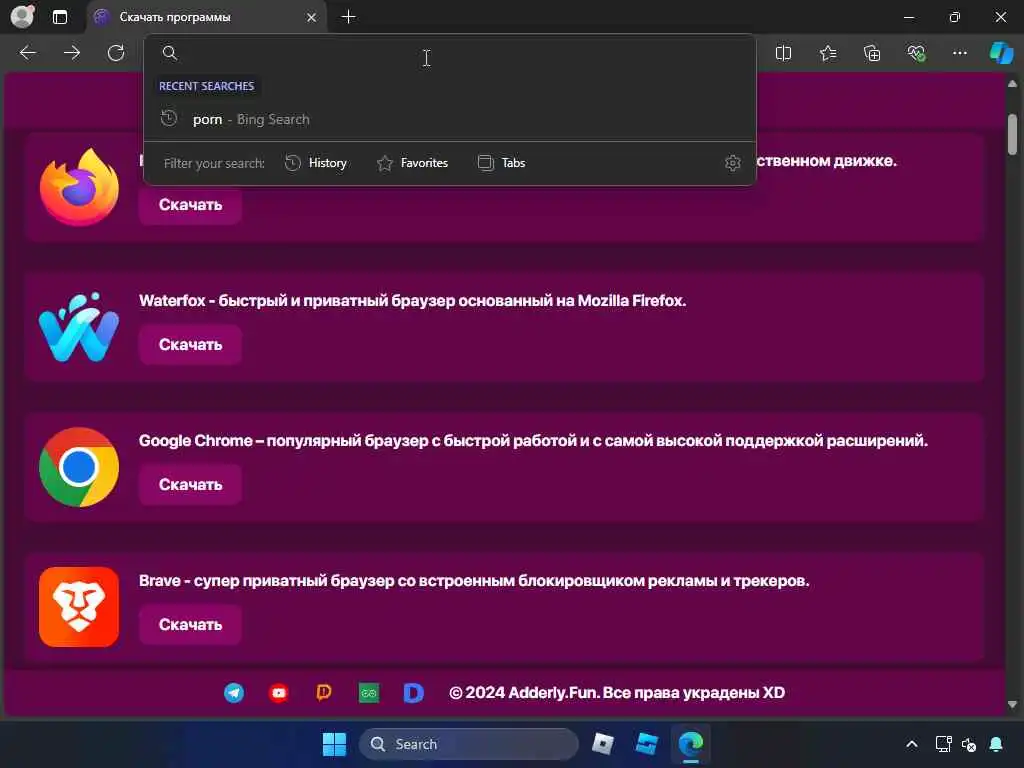Click the Brave lion logo
This screenshot has height=768, width=1024.
click(79, 607)
